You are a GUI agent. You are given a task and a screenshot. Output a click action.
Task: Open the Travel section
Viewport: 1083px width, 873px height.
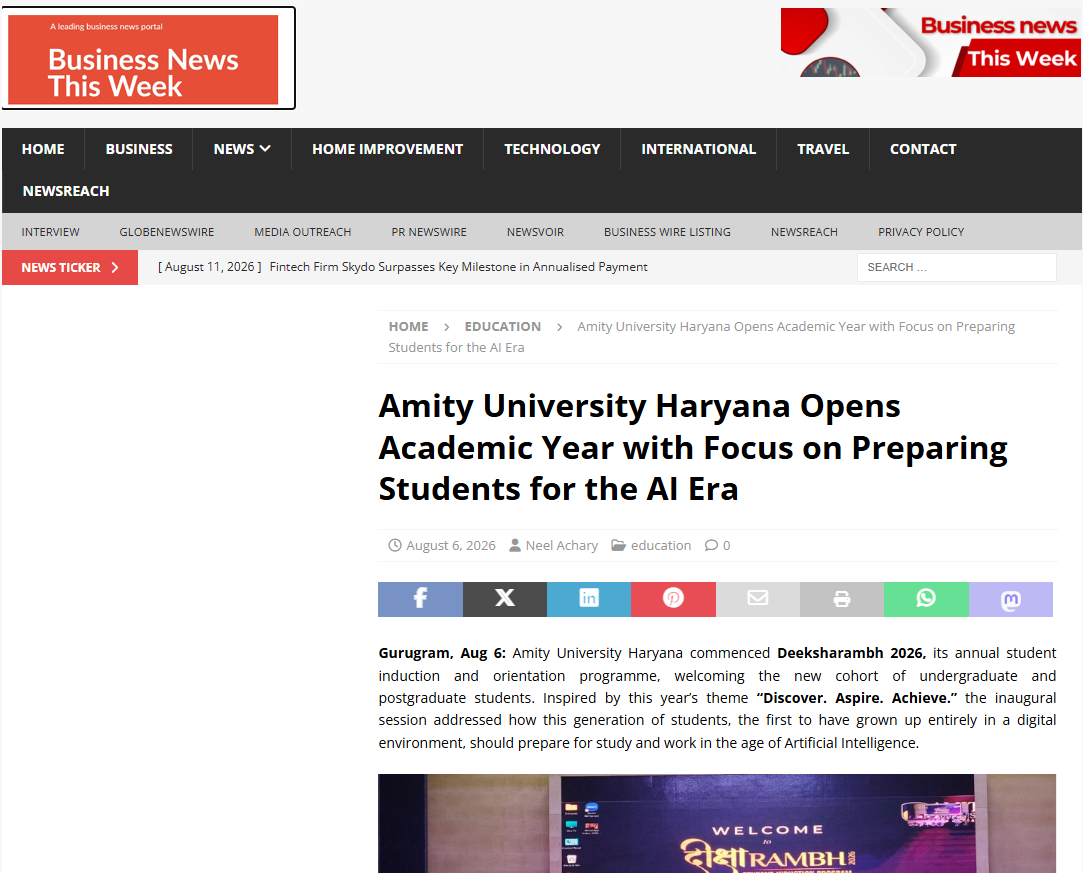[x=823, y=149]
